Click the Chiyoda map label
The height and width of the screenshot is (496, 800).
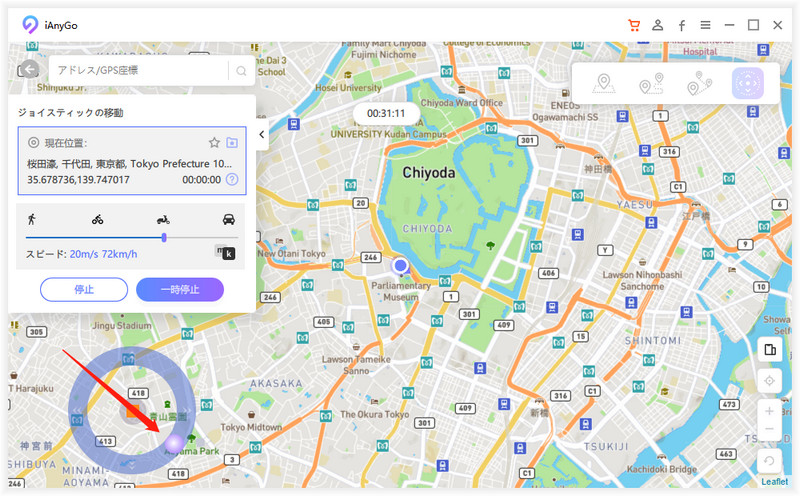pos(429,173)
